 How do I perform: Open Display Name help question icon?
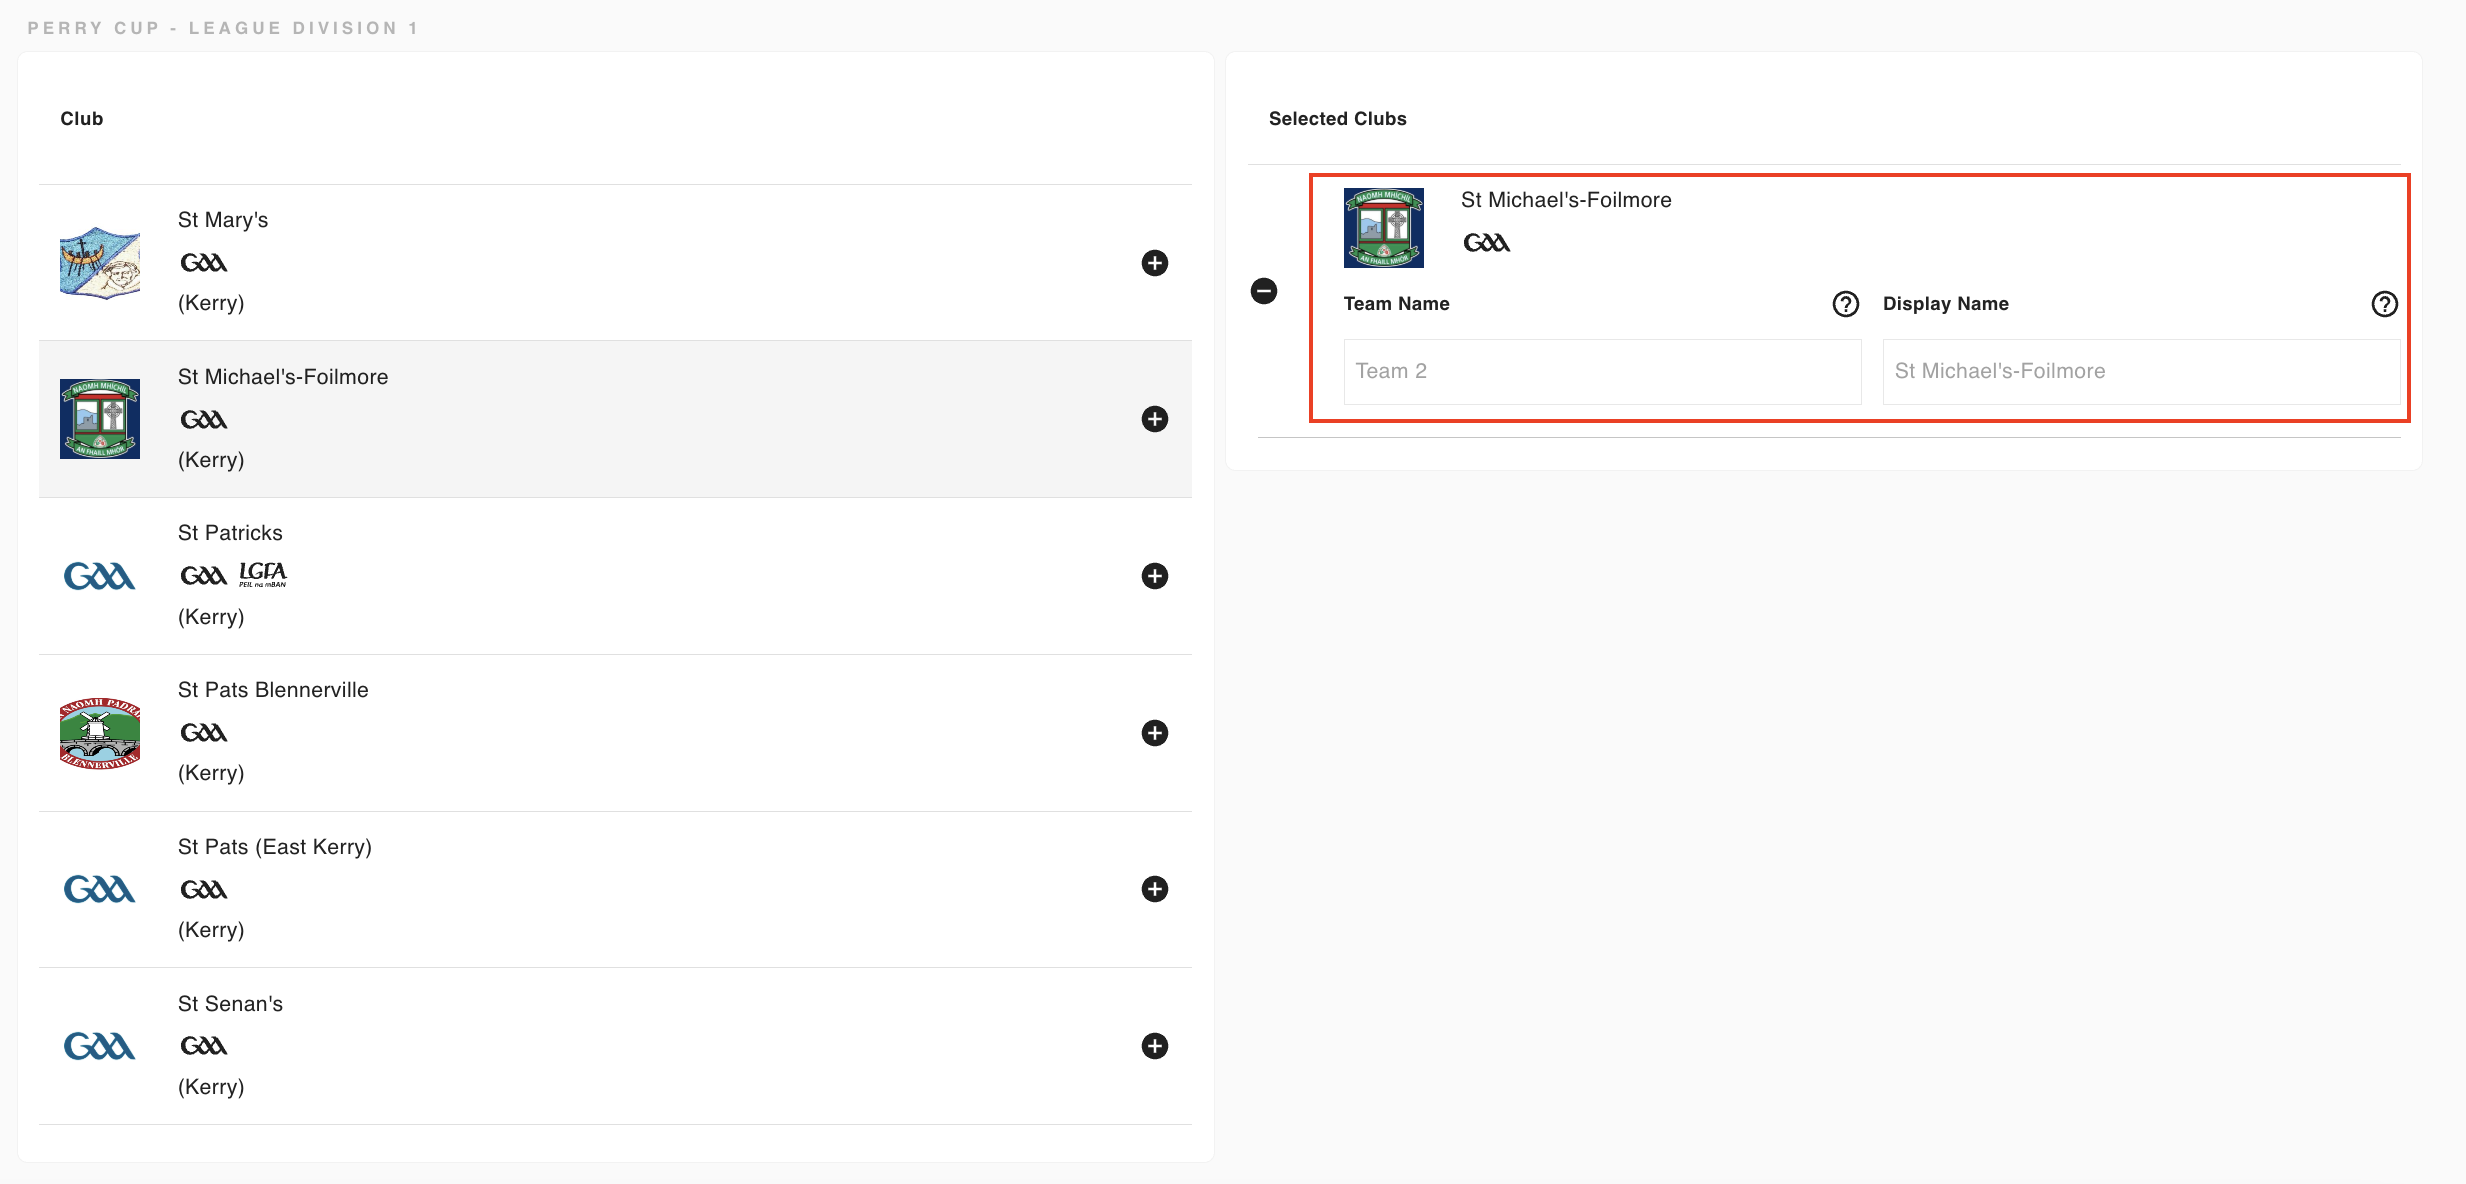coord(2385,304)
